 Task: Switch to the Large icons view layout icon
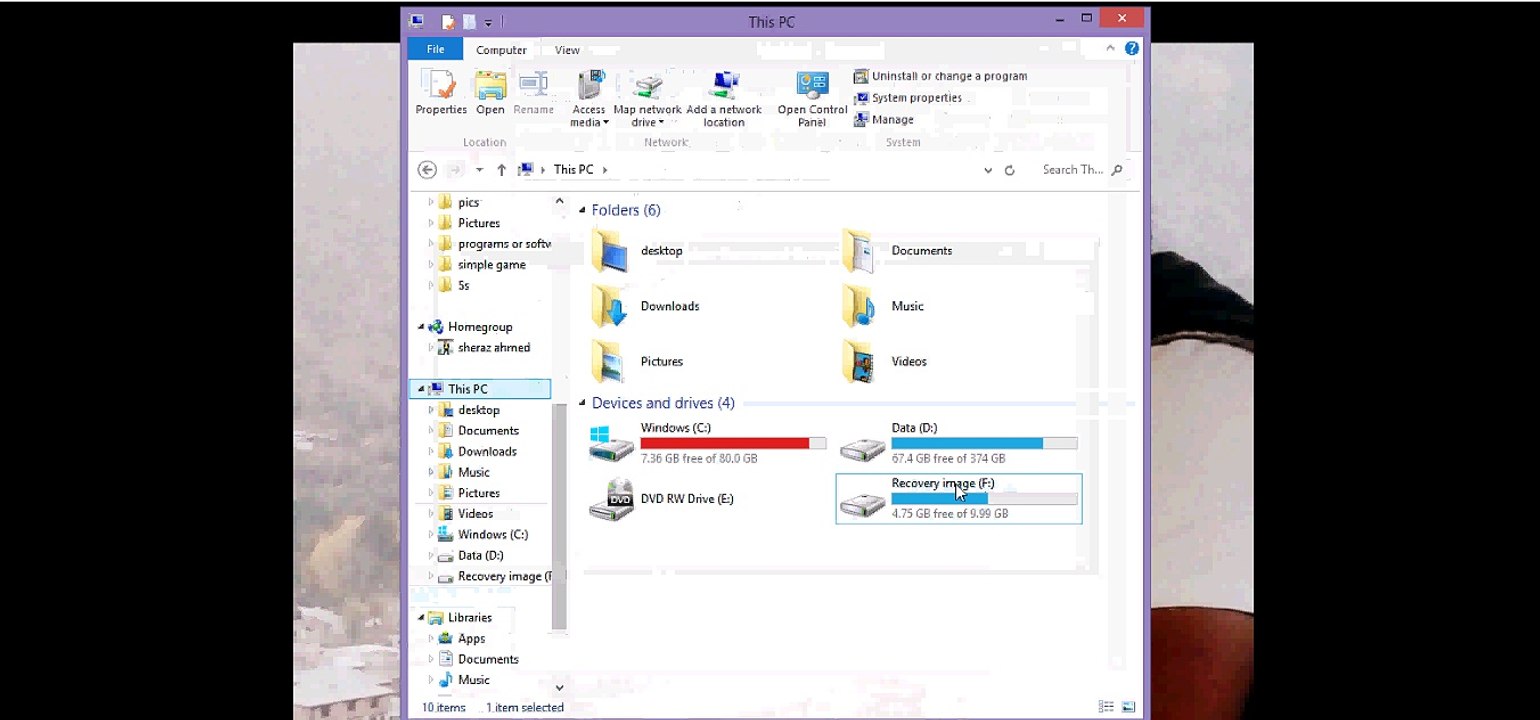click(x=1128, y=707)
